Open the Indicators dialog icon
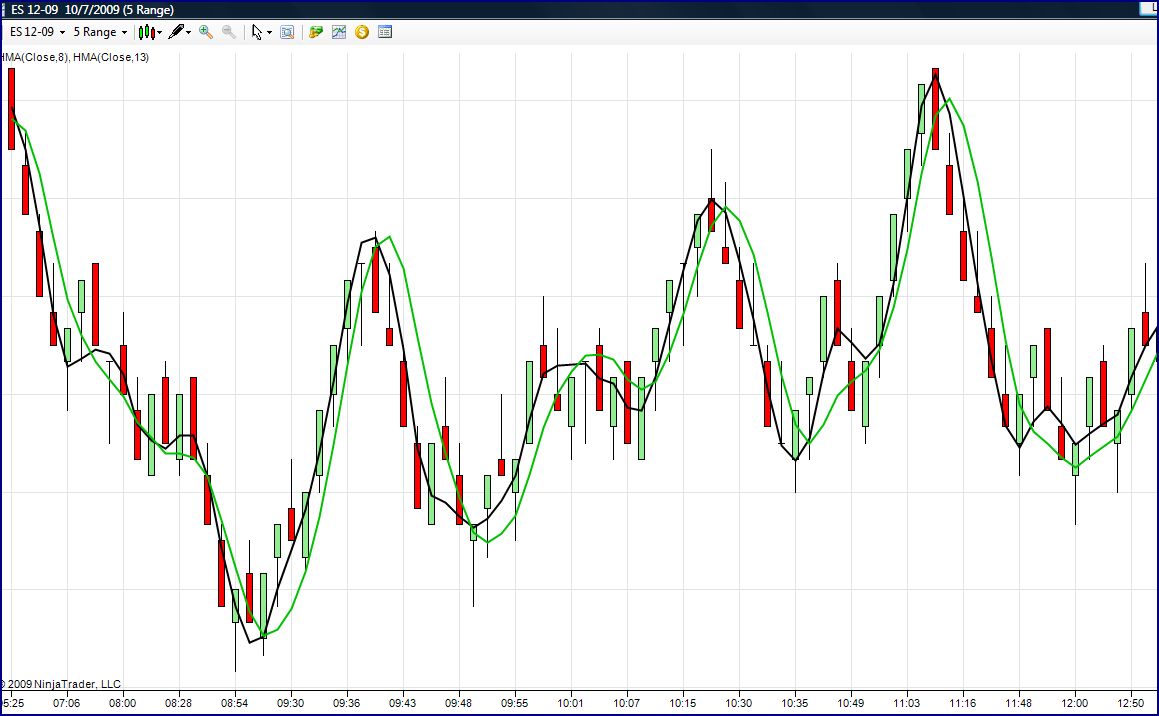 click(x=339, y=32)
